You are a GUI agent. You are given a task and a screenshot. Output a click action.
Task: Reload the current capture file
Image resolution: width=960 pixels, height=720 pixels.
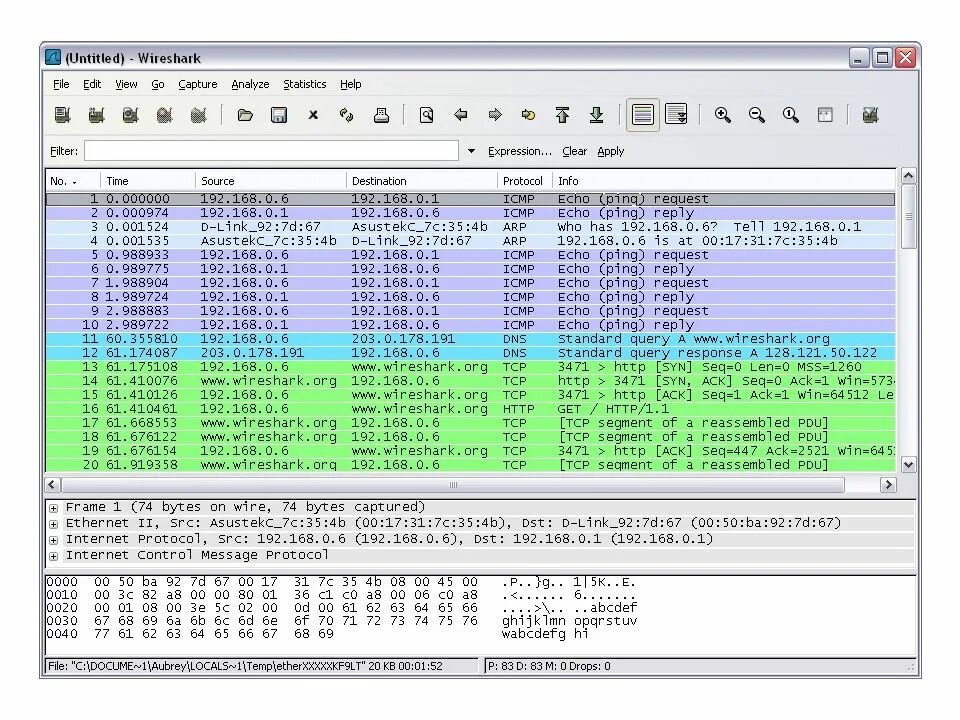(x=347, y=115)
